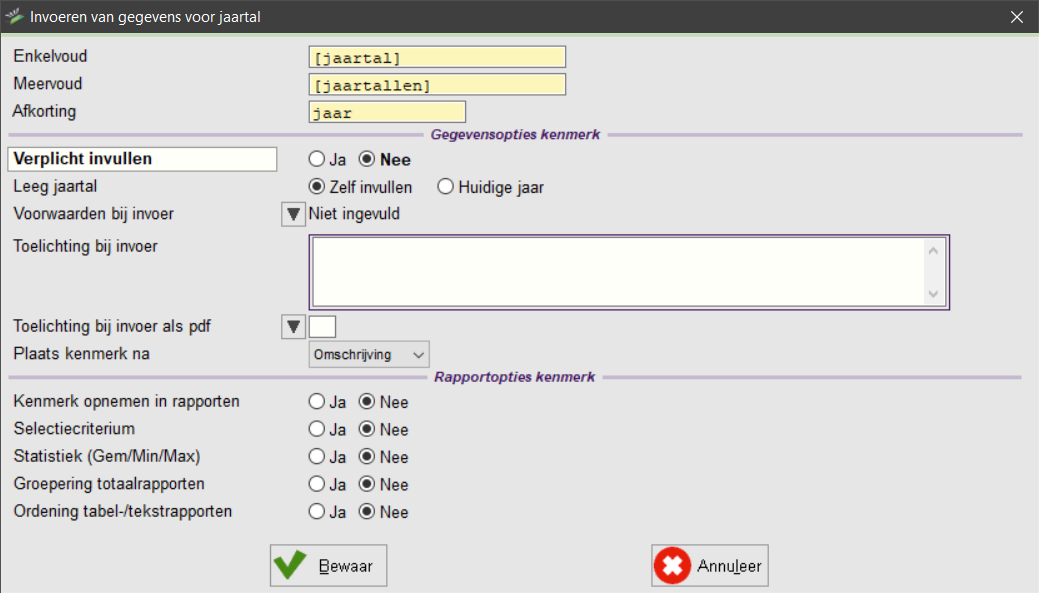Choose Ja for Selectiecriterium
This screenshot has height=593, width=1039.
pyautogui.click(x=317, y=430)
